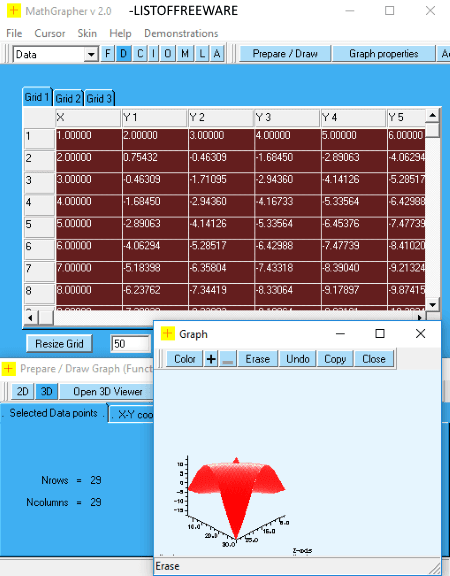This screenshot has width=450, height=576.
Task: Click the scroll-up arrow of the grid
Action: 432,115
